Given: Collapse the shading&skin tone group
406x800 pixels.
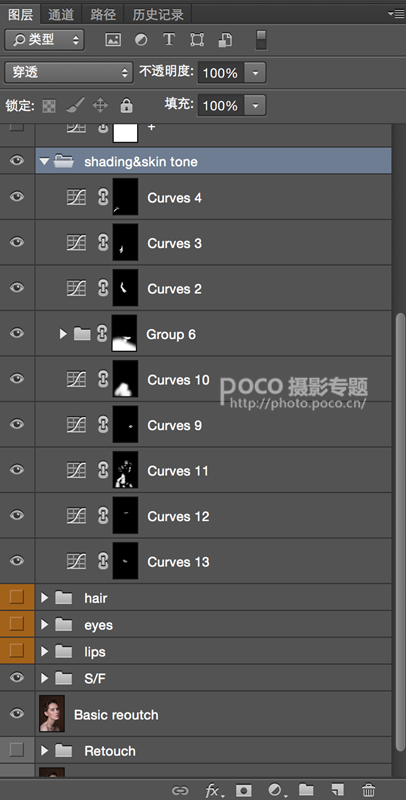Looking at the screenshot, I should pos(44,162).
